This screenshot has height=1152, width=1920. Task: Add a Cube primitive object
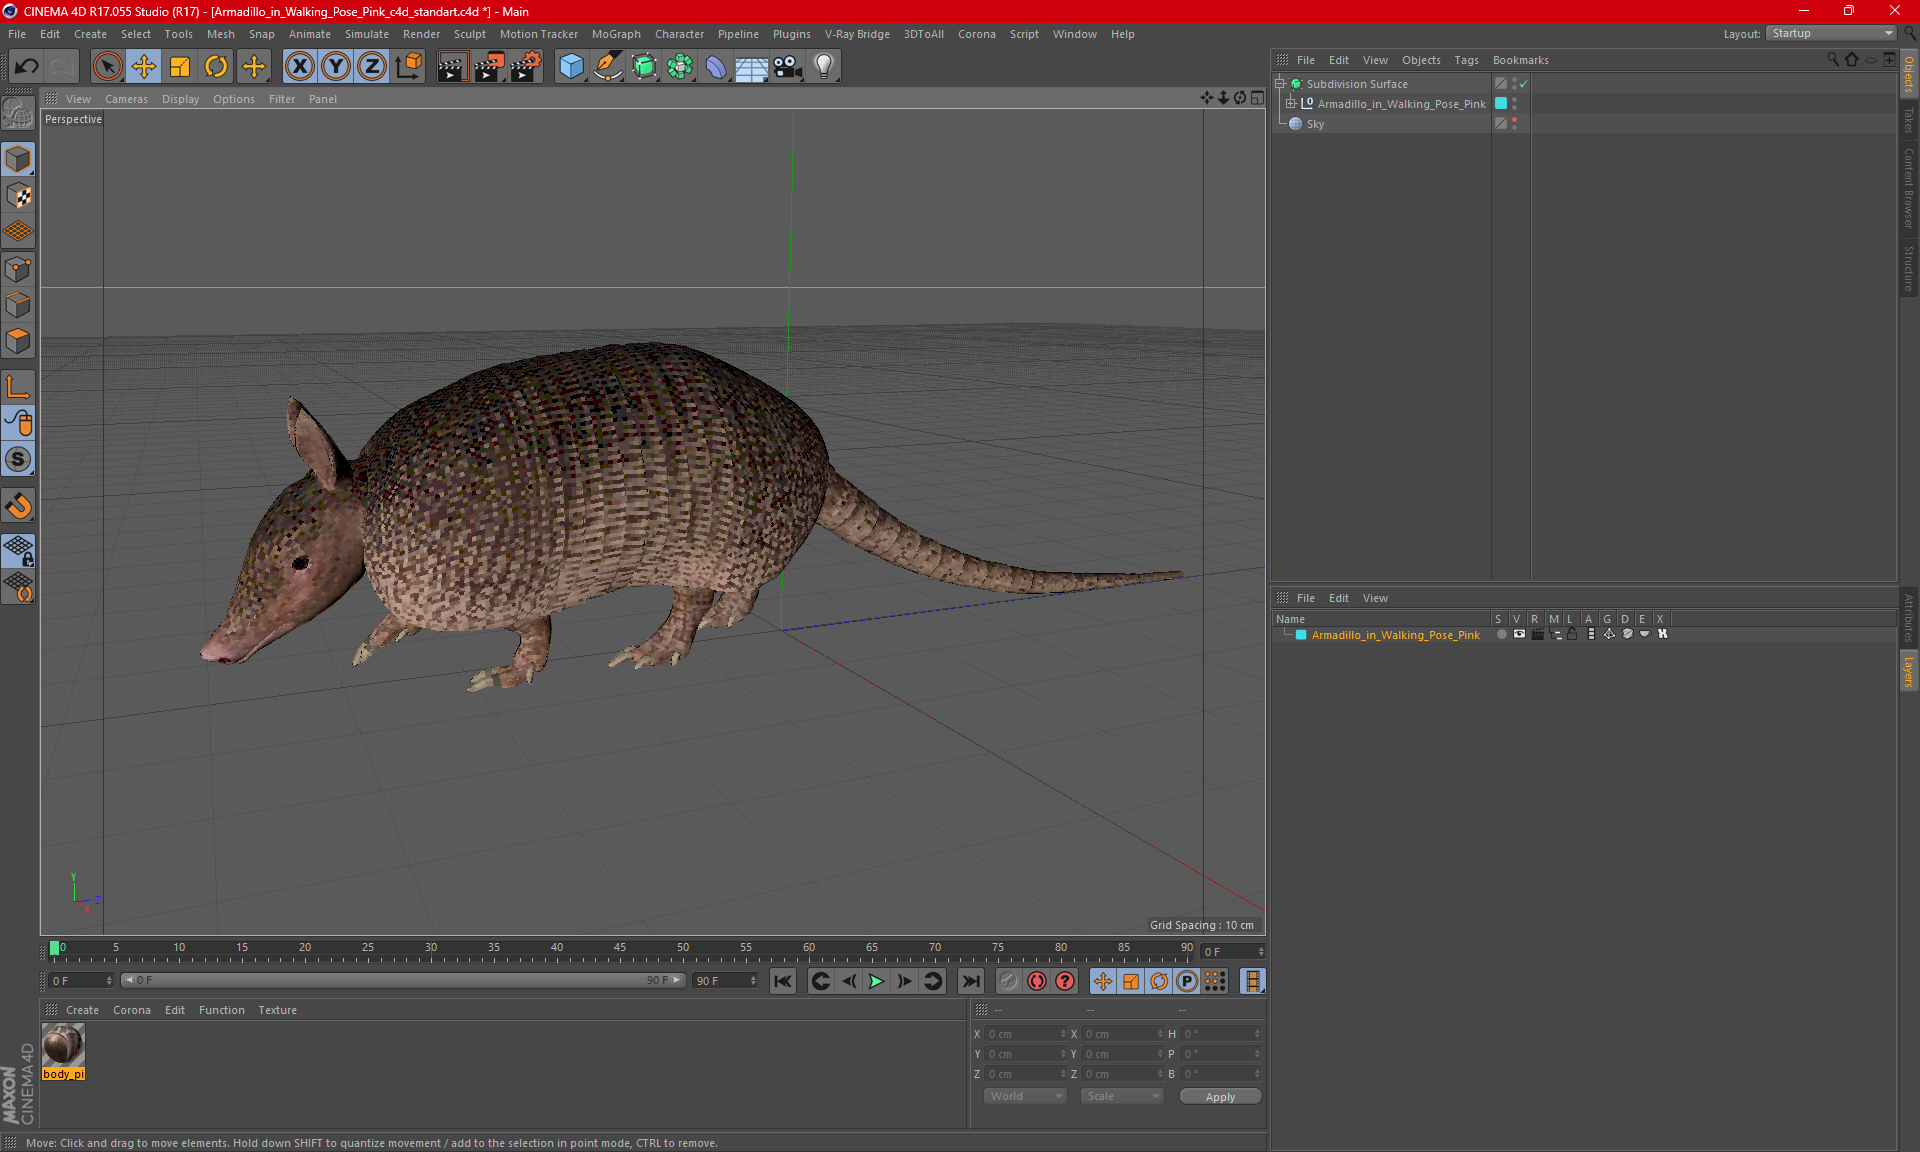[571, 67]
